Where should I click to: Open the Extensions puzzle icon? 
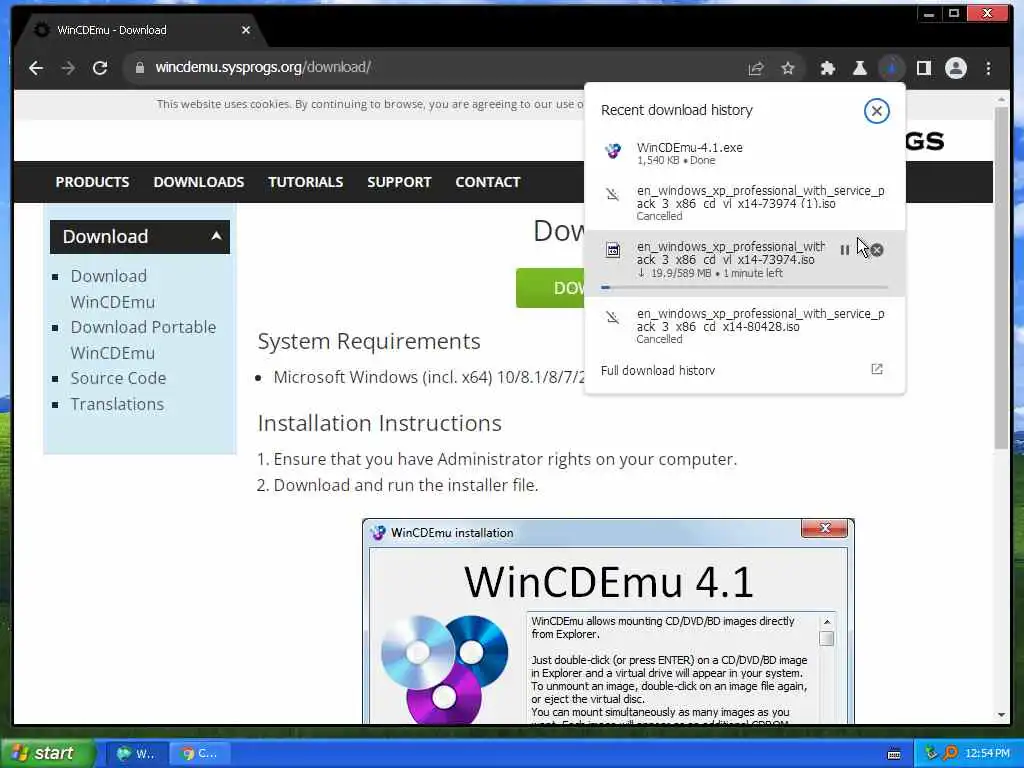pyautogui.click(x=827, y=68)
